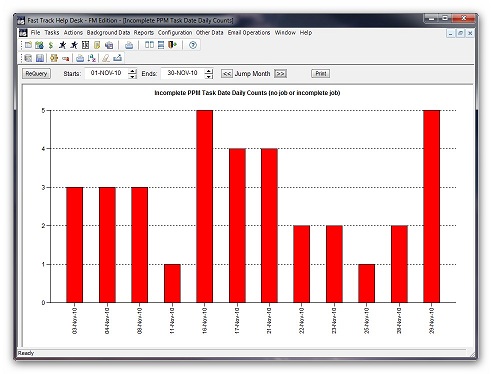Increase the Ends date with up arrow

(209, 71)
